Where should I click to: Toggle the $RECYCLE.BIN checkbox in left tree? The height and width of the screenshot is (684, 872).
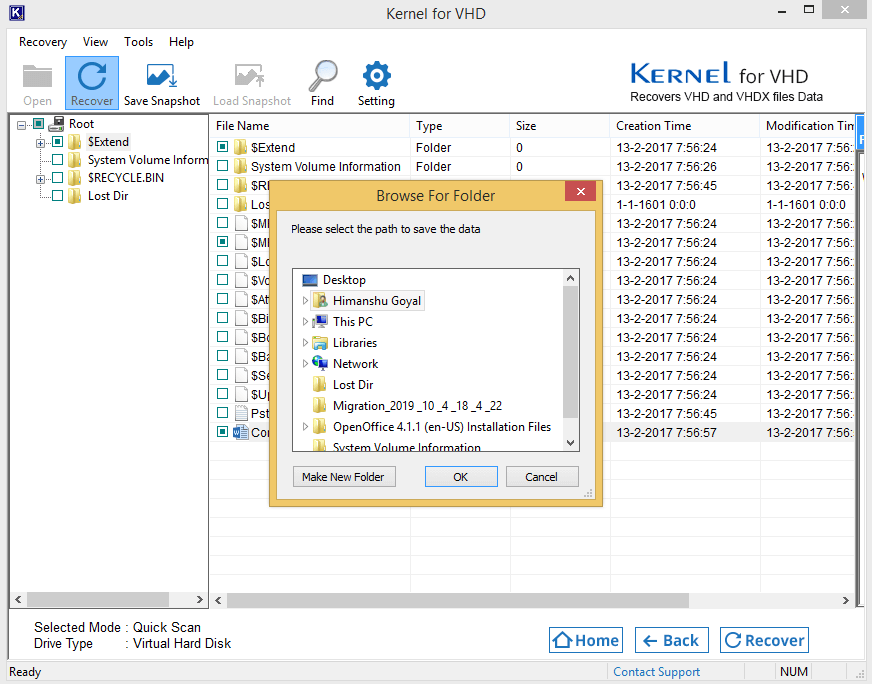(x=57, y=178)
